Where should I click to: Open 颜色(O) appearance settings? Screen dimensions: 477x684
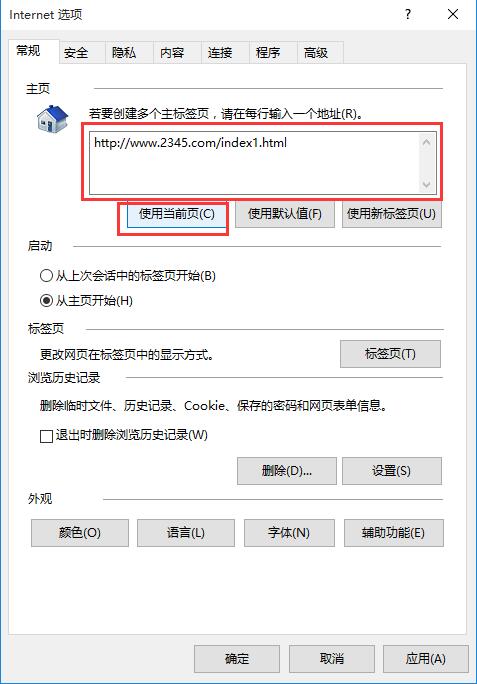(80, 533)
